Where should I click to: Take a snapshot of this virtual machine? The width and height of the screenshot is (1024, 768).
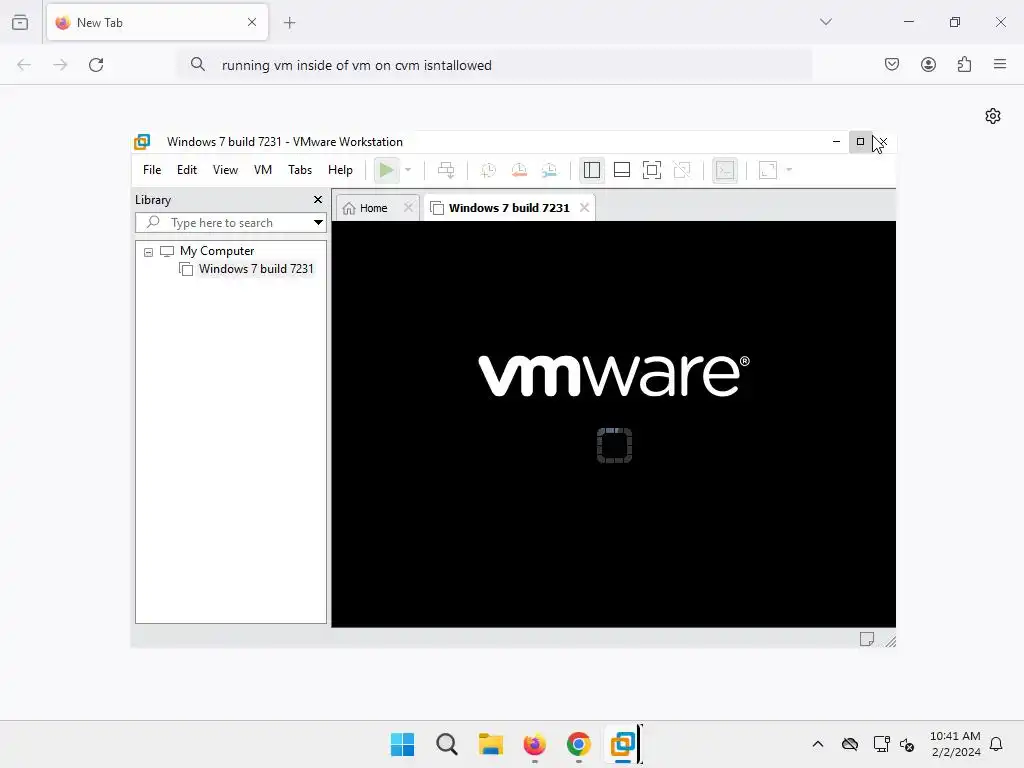pos(488,170)
